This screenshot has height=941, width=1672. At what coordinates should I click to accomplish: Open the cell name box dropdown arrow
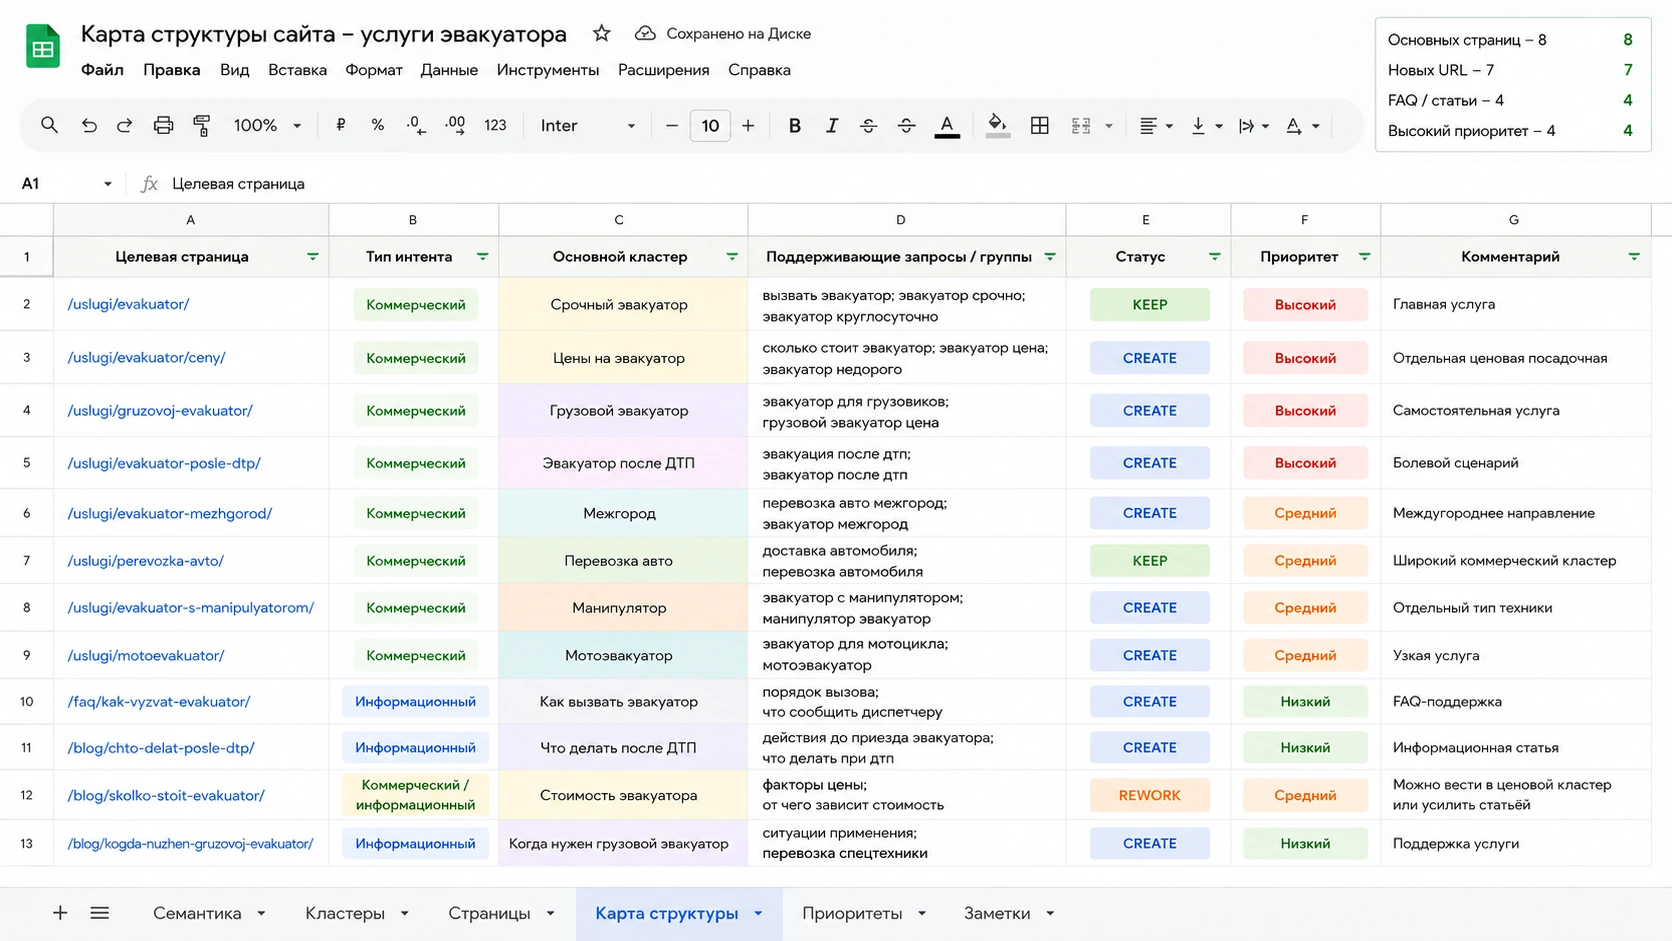(107, 184)
